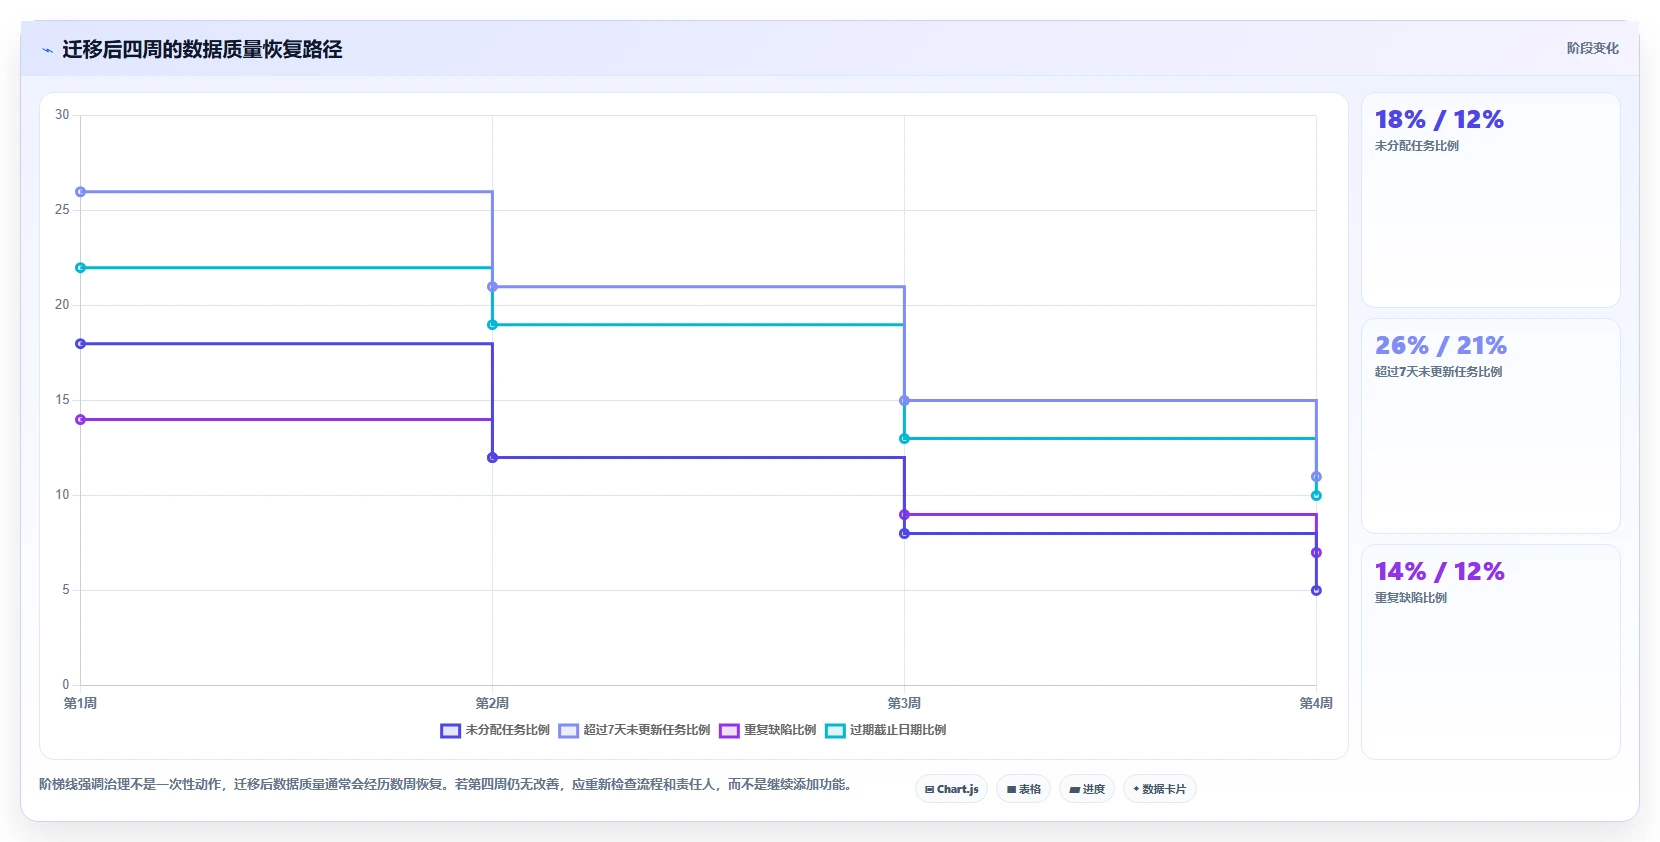This screenshot has width=1660, height=842.
Task: Click the y-axis value 5
Action: (x=66, y=590)
